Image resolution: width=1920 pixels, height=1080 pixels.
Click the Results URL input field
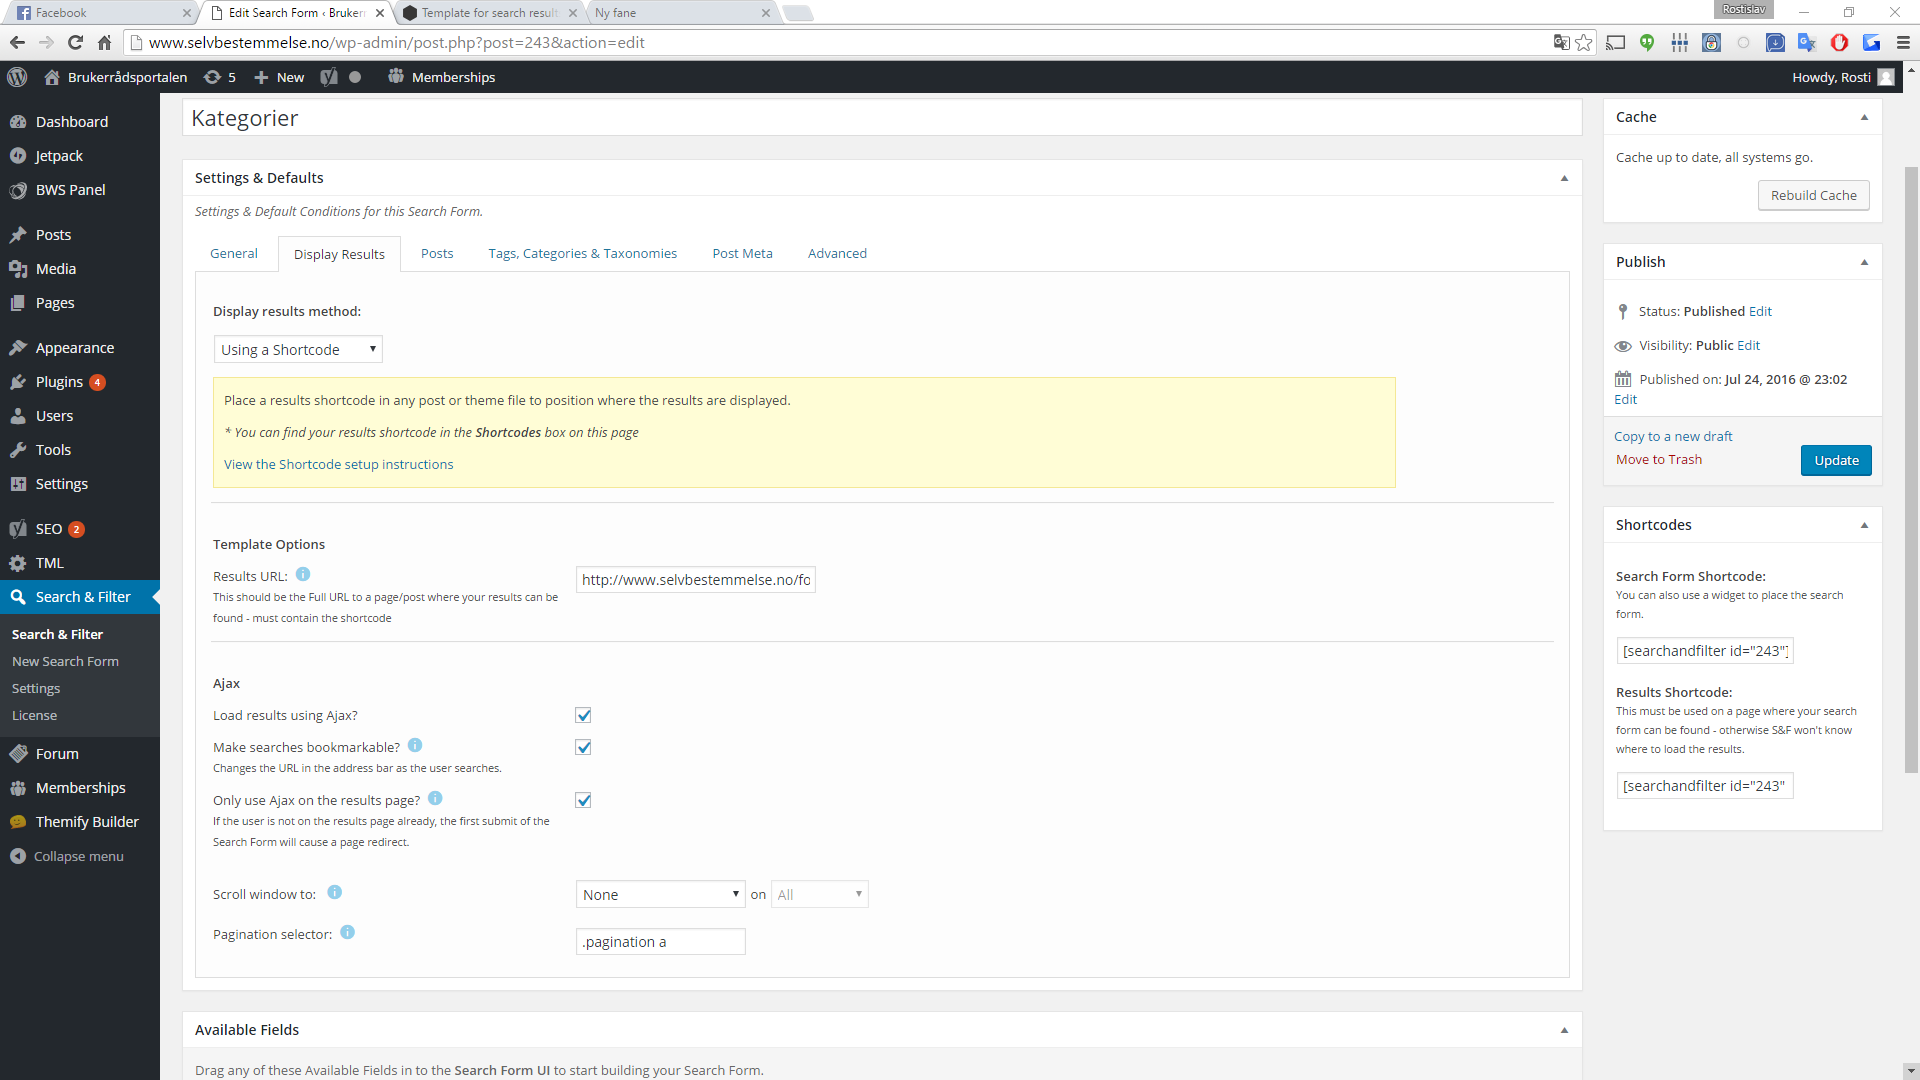pos(695,579)
